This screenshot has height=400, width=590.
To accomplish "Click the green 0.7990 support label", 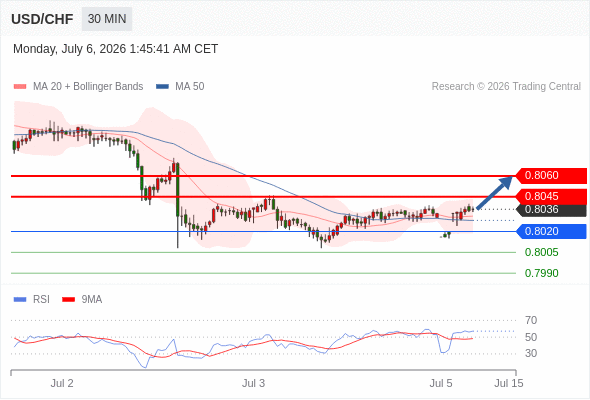I will point(541,273).
